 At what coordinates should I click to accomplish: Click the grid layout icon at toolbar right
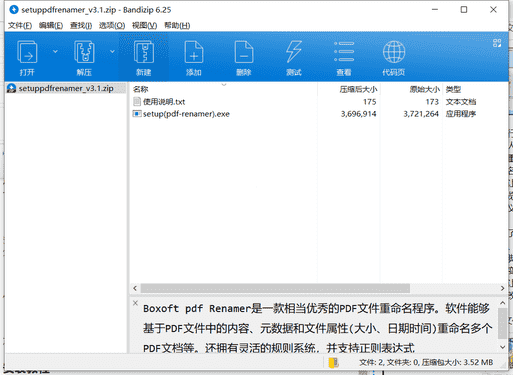(497, 43)
